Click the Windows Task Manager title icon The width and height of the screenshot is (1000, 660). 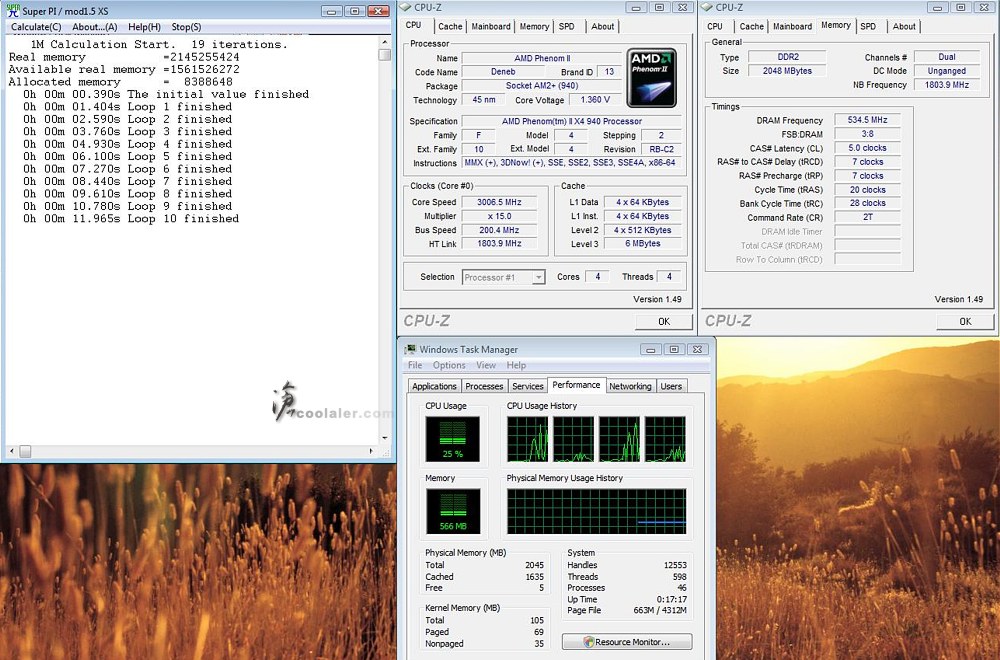click(x=410, y=349)
